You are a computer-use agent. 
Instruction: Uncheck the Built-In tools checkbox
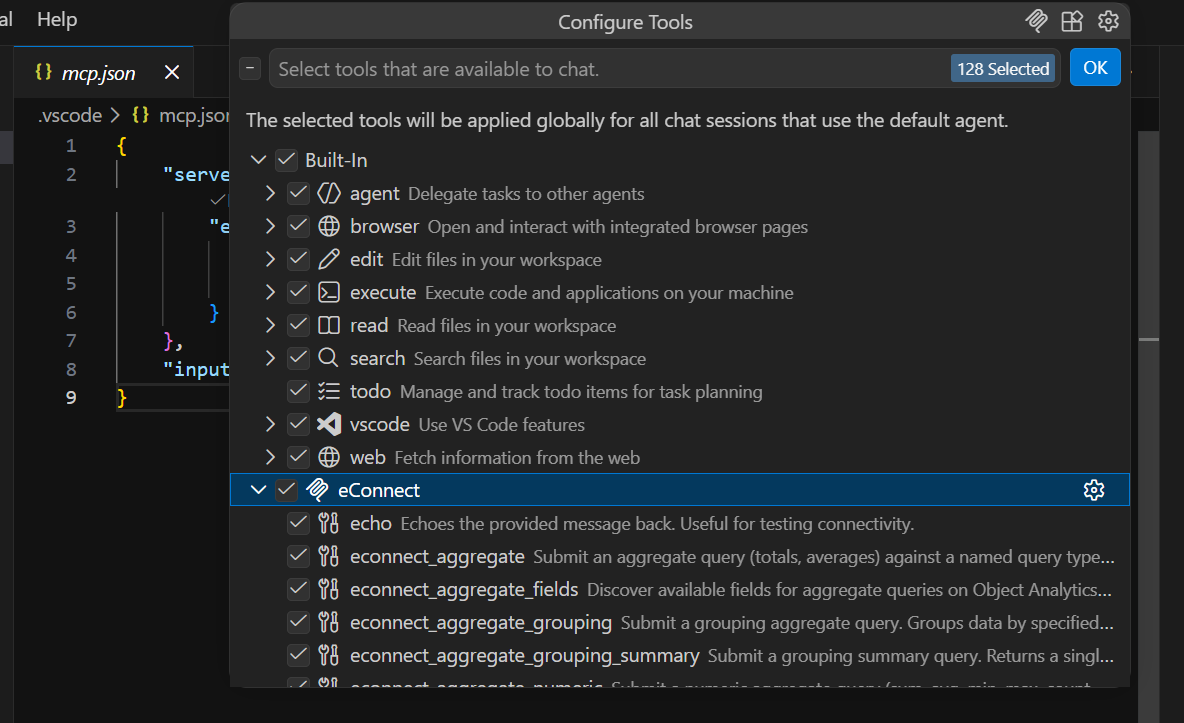pos(284,159)
